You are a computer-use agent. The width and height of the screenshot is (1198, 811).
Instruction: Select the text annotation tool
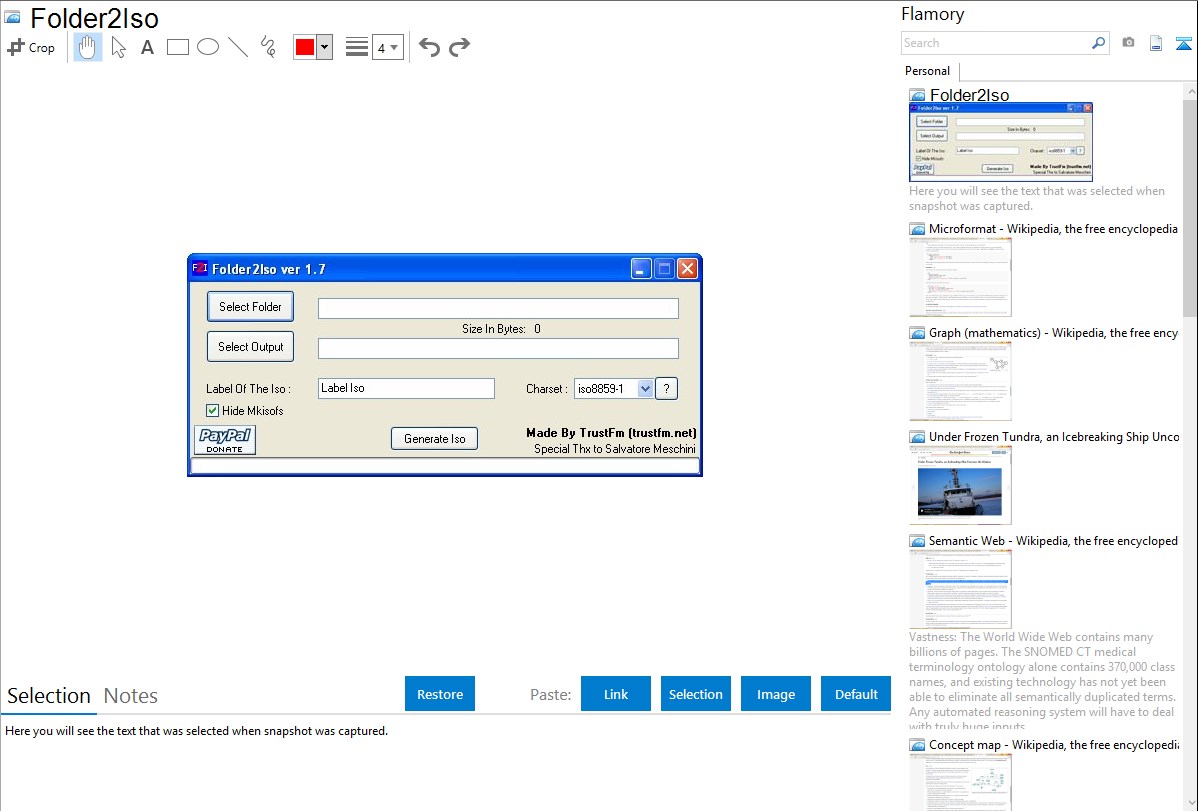click(147, 47)
